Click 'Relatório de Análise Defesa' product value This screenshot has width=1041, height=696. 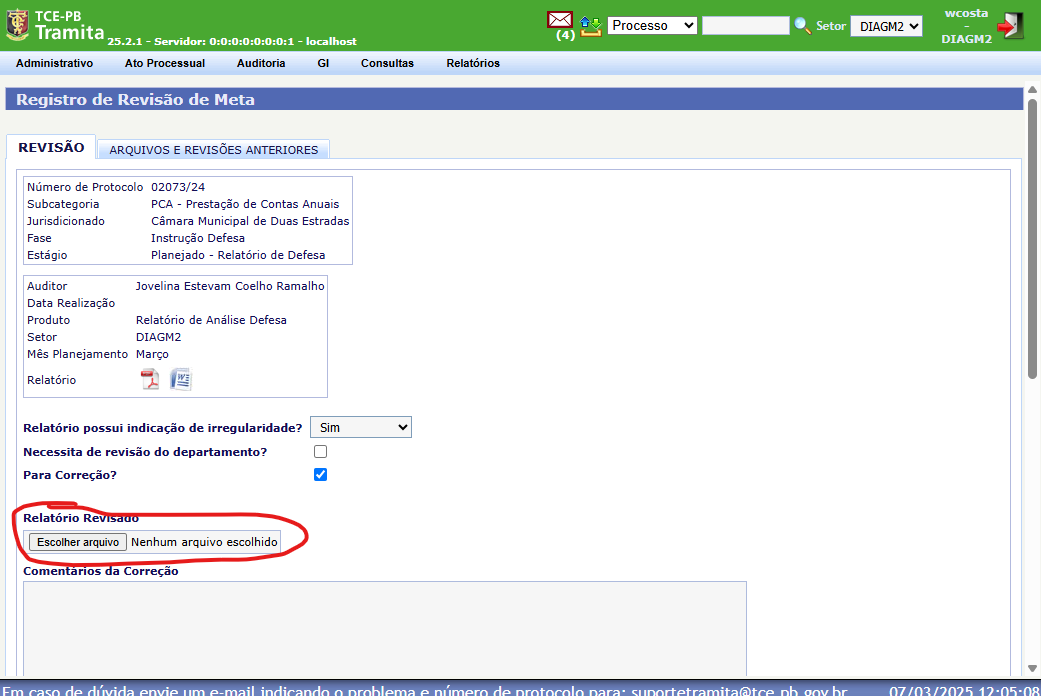[211, 320]
